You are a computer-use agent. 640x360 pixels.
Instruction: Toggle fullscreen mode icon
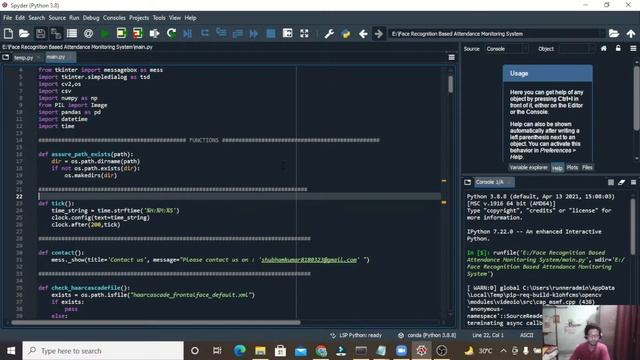tap(304, 33)
